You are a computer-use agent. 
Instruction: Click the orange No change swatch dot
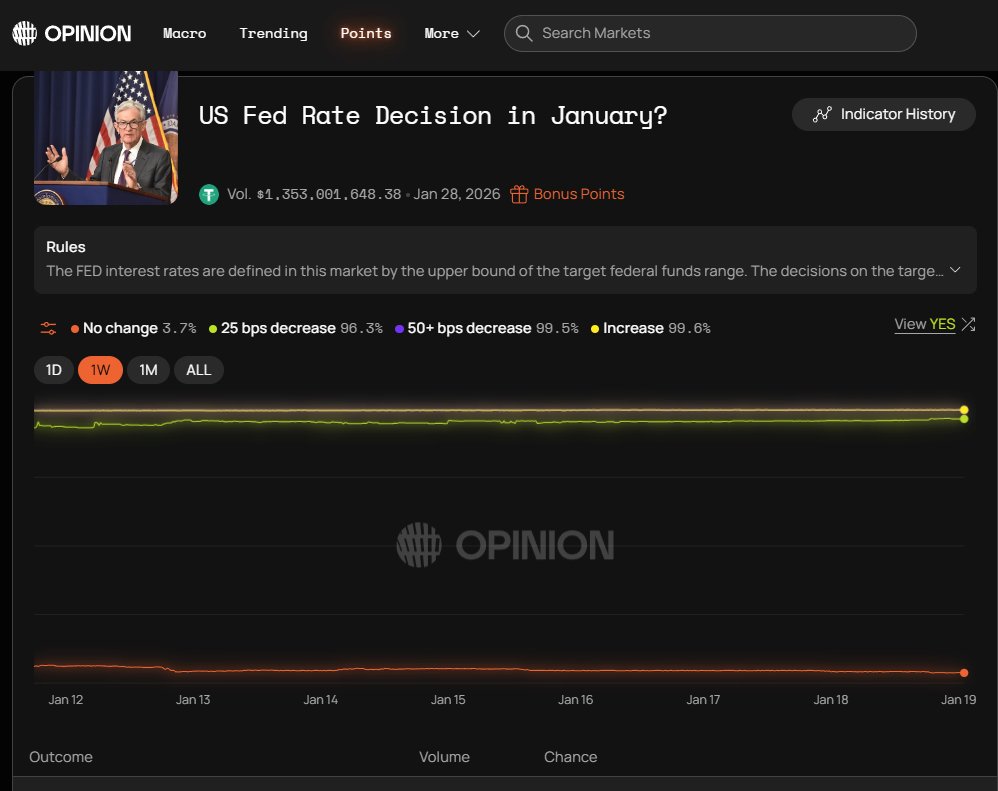point(75,329)
